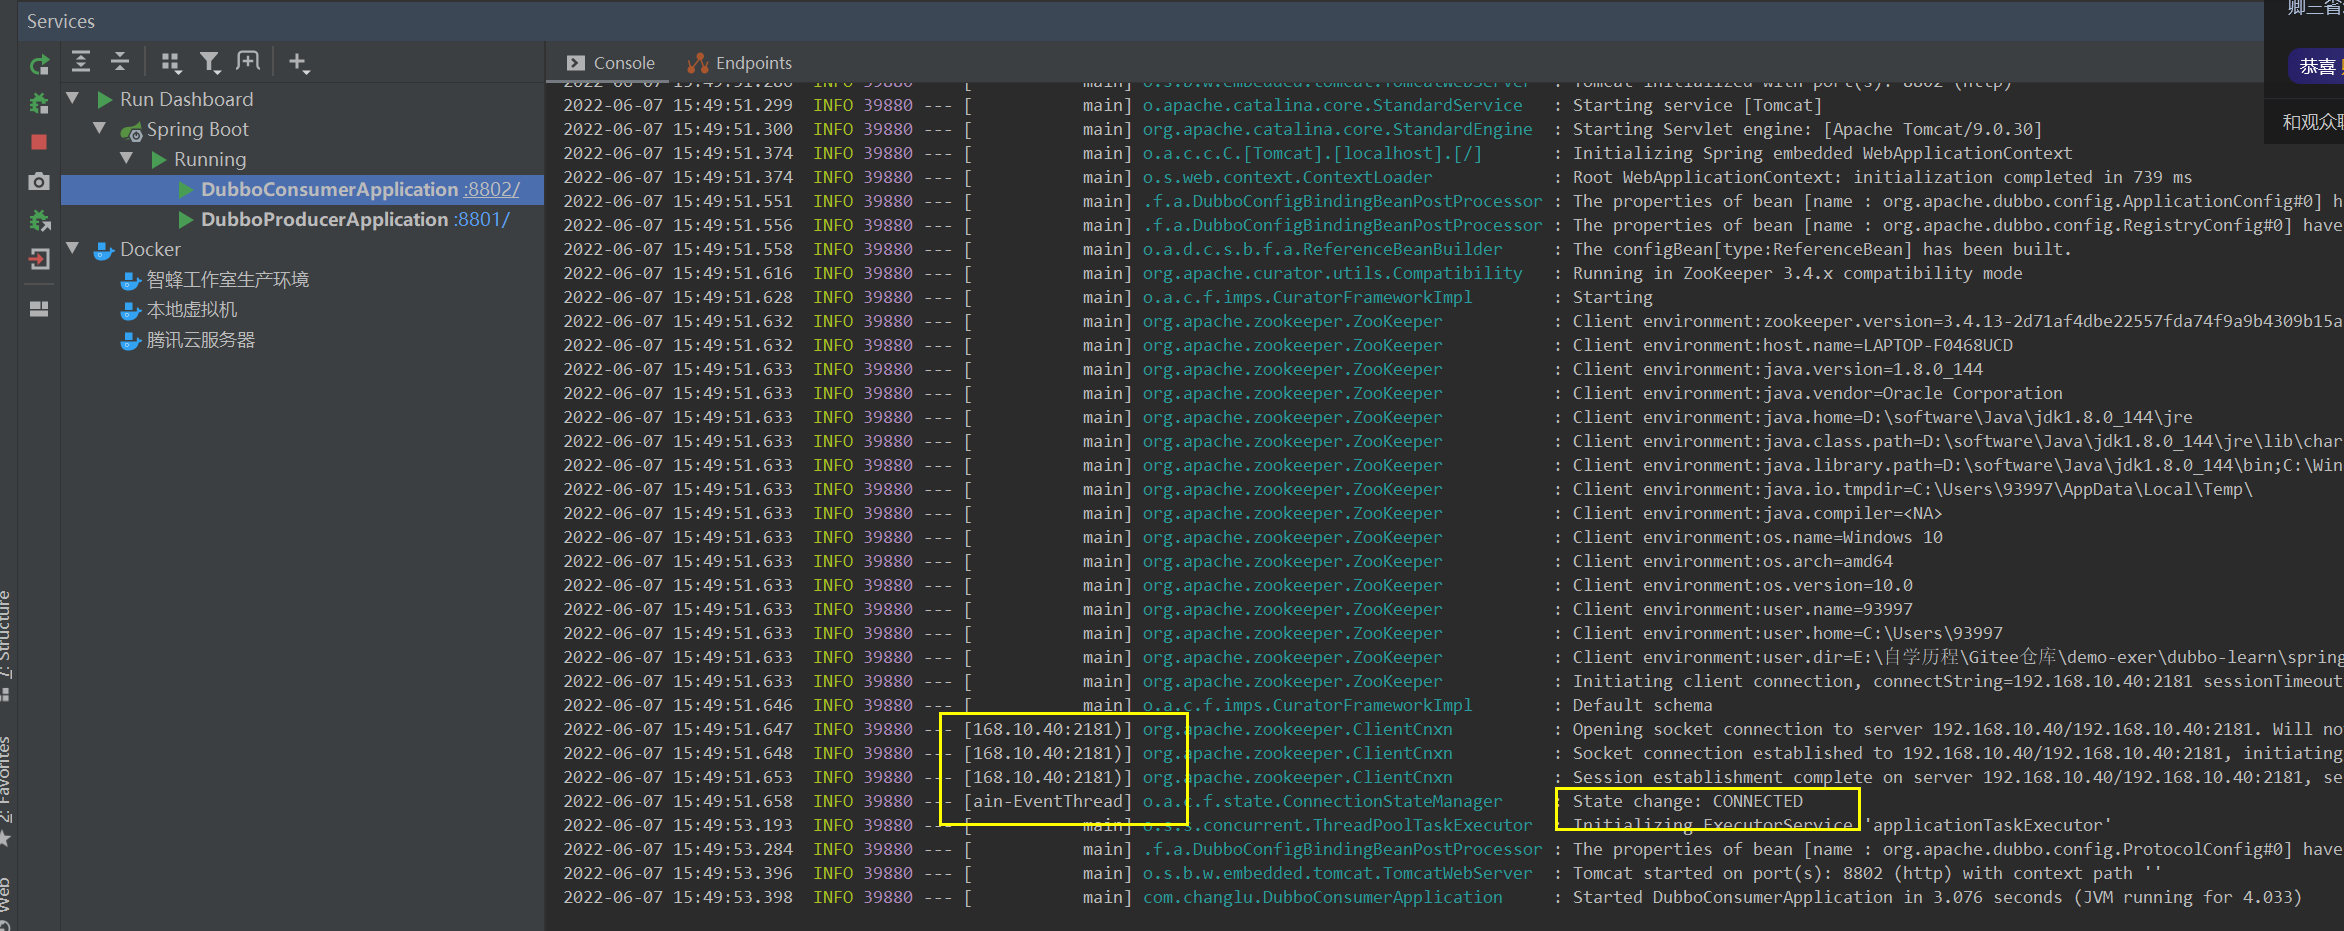Click the o.apache.catalina.core.StandardService class name
The width and height of the screenshot is (2344, 931).
(x=1332, y=105)
